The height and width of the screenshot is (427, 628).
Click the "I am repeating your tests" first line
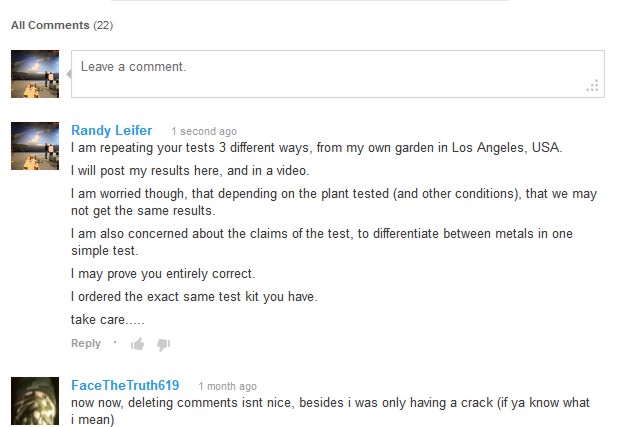[x=316, y=148]
